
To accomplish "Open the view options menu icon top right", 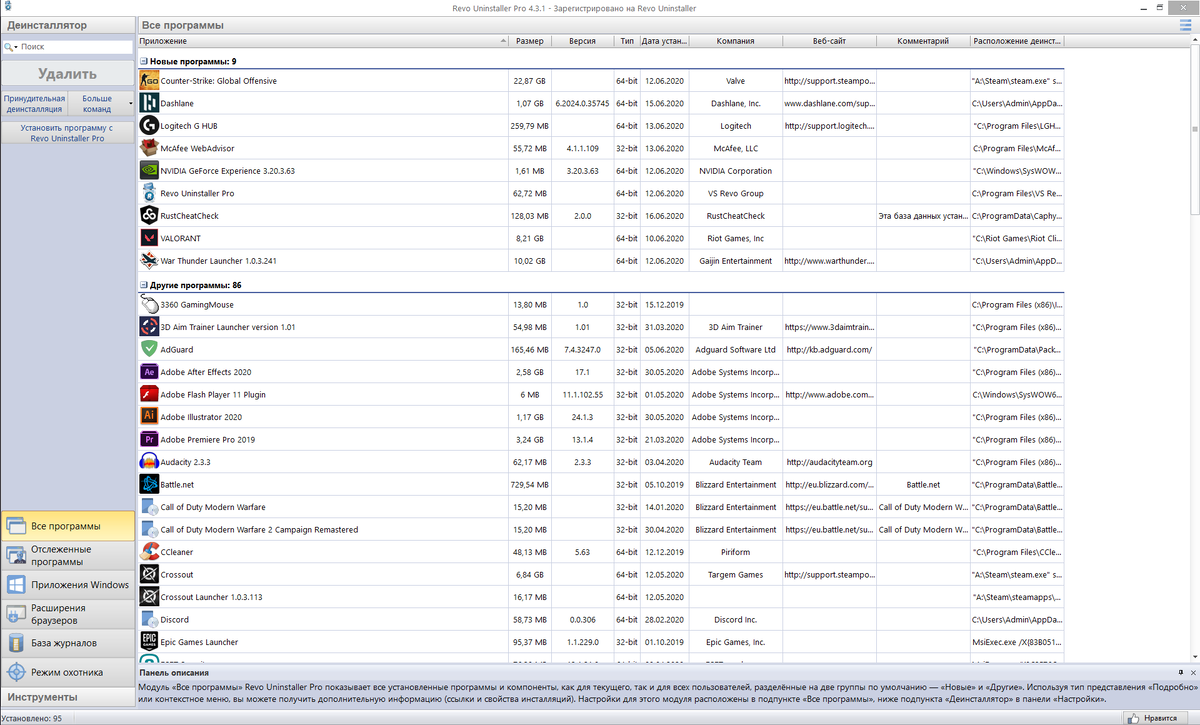I will pyautogui.click(x=1186, y=25).
